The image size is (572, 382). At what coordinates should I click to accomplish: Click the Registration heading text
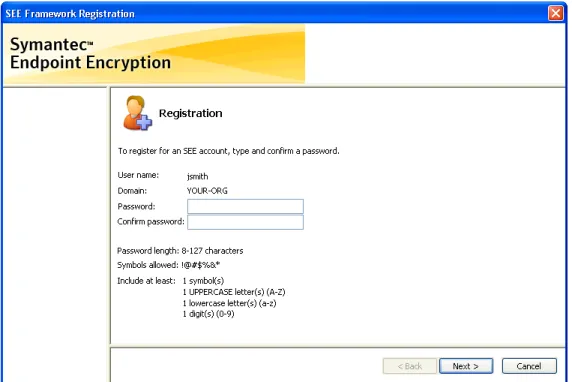(190, 113)
